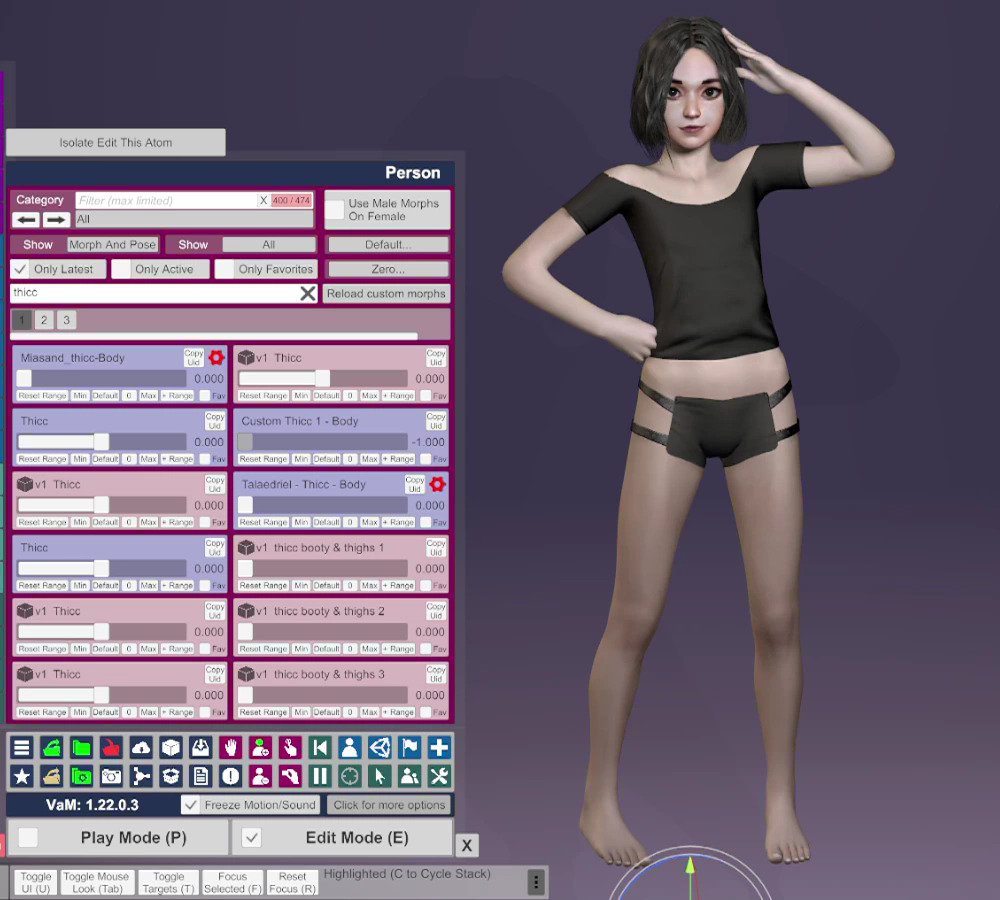Click the Zero... button
Viewport: 1000px width, 900px height.
coord(388,269)
